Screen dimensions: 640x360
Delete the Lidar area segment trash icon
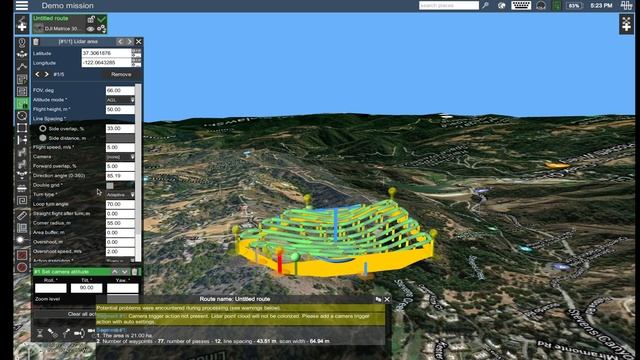point(36,42)
